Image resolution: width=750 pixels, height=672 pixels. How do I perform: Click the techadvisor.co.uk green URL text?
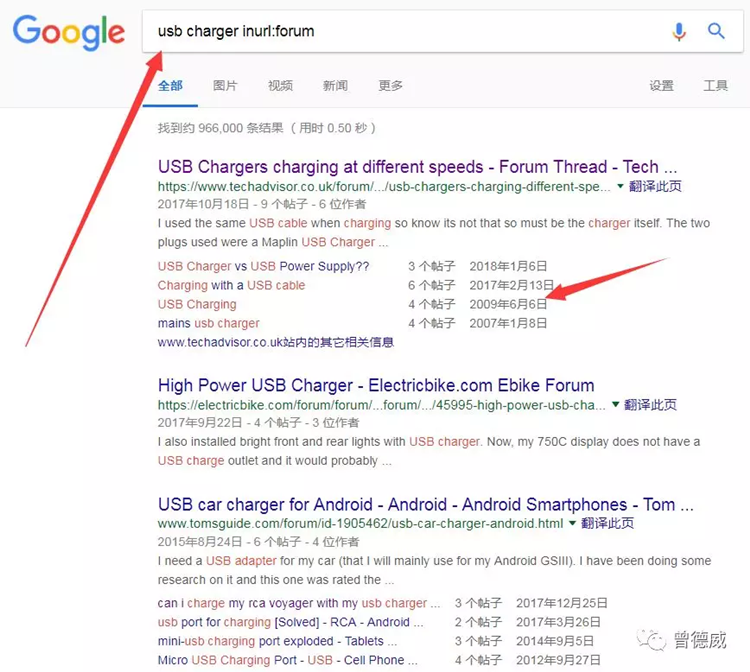click(x=384, y=187)
